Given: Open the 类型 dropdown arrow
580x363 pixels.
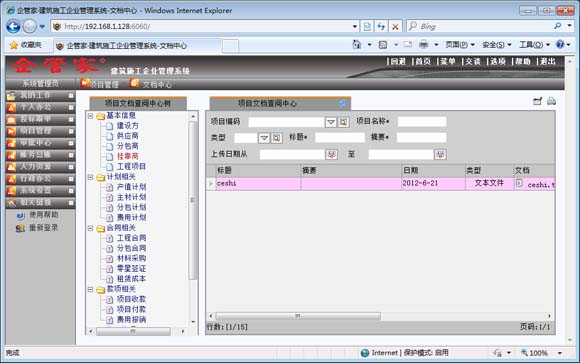Looking at the screenshot, I should (x=264, y=138).
